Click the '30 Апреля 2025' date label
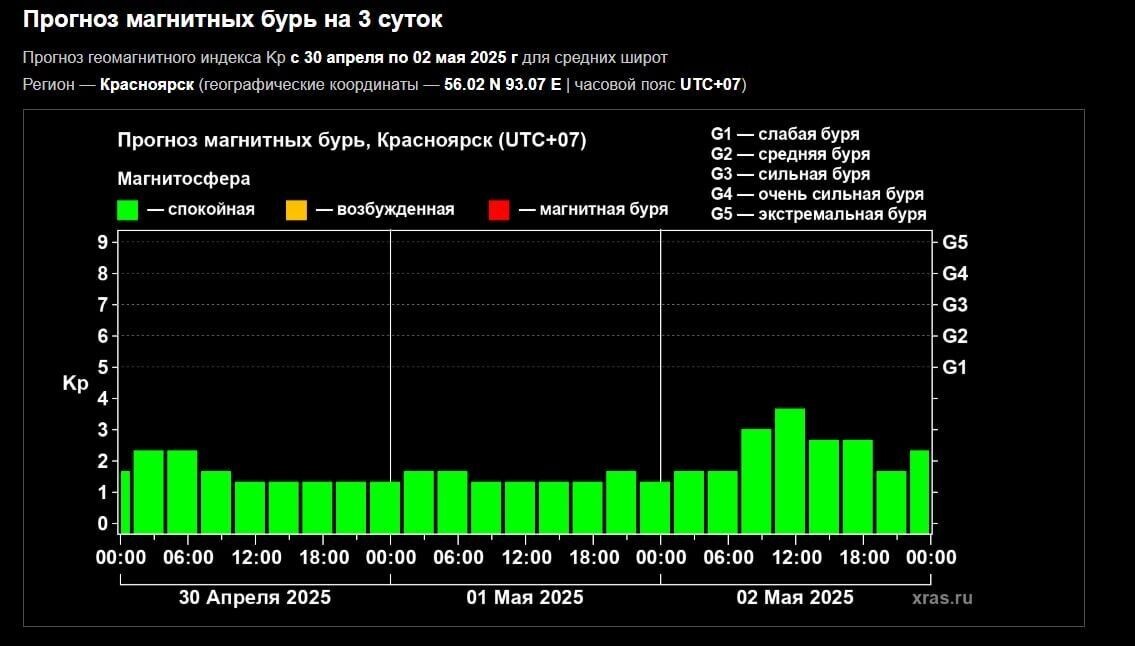This screenshot has height=646, width=1135. (255, 597)
